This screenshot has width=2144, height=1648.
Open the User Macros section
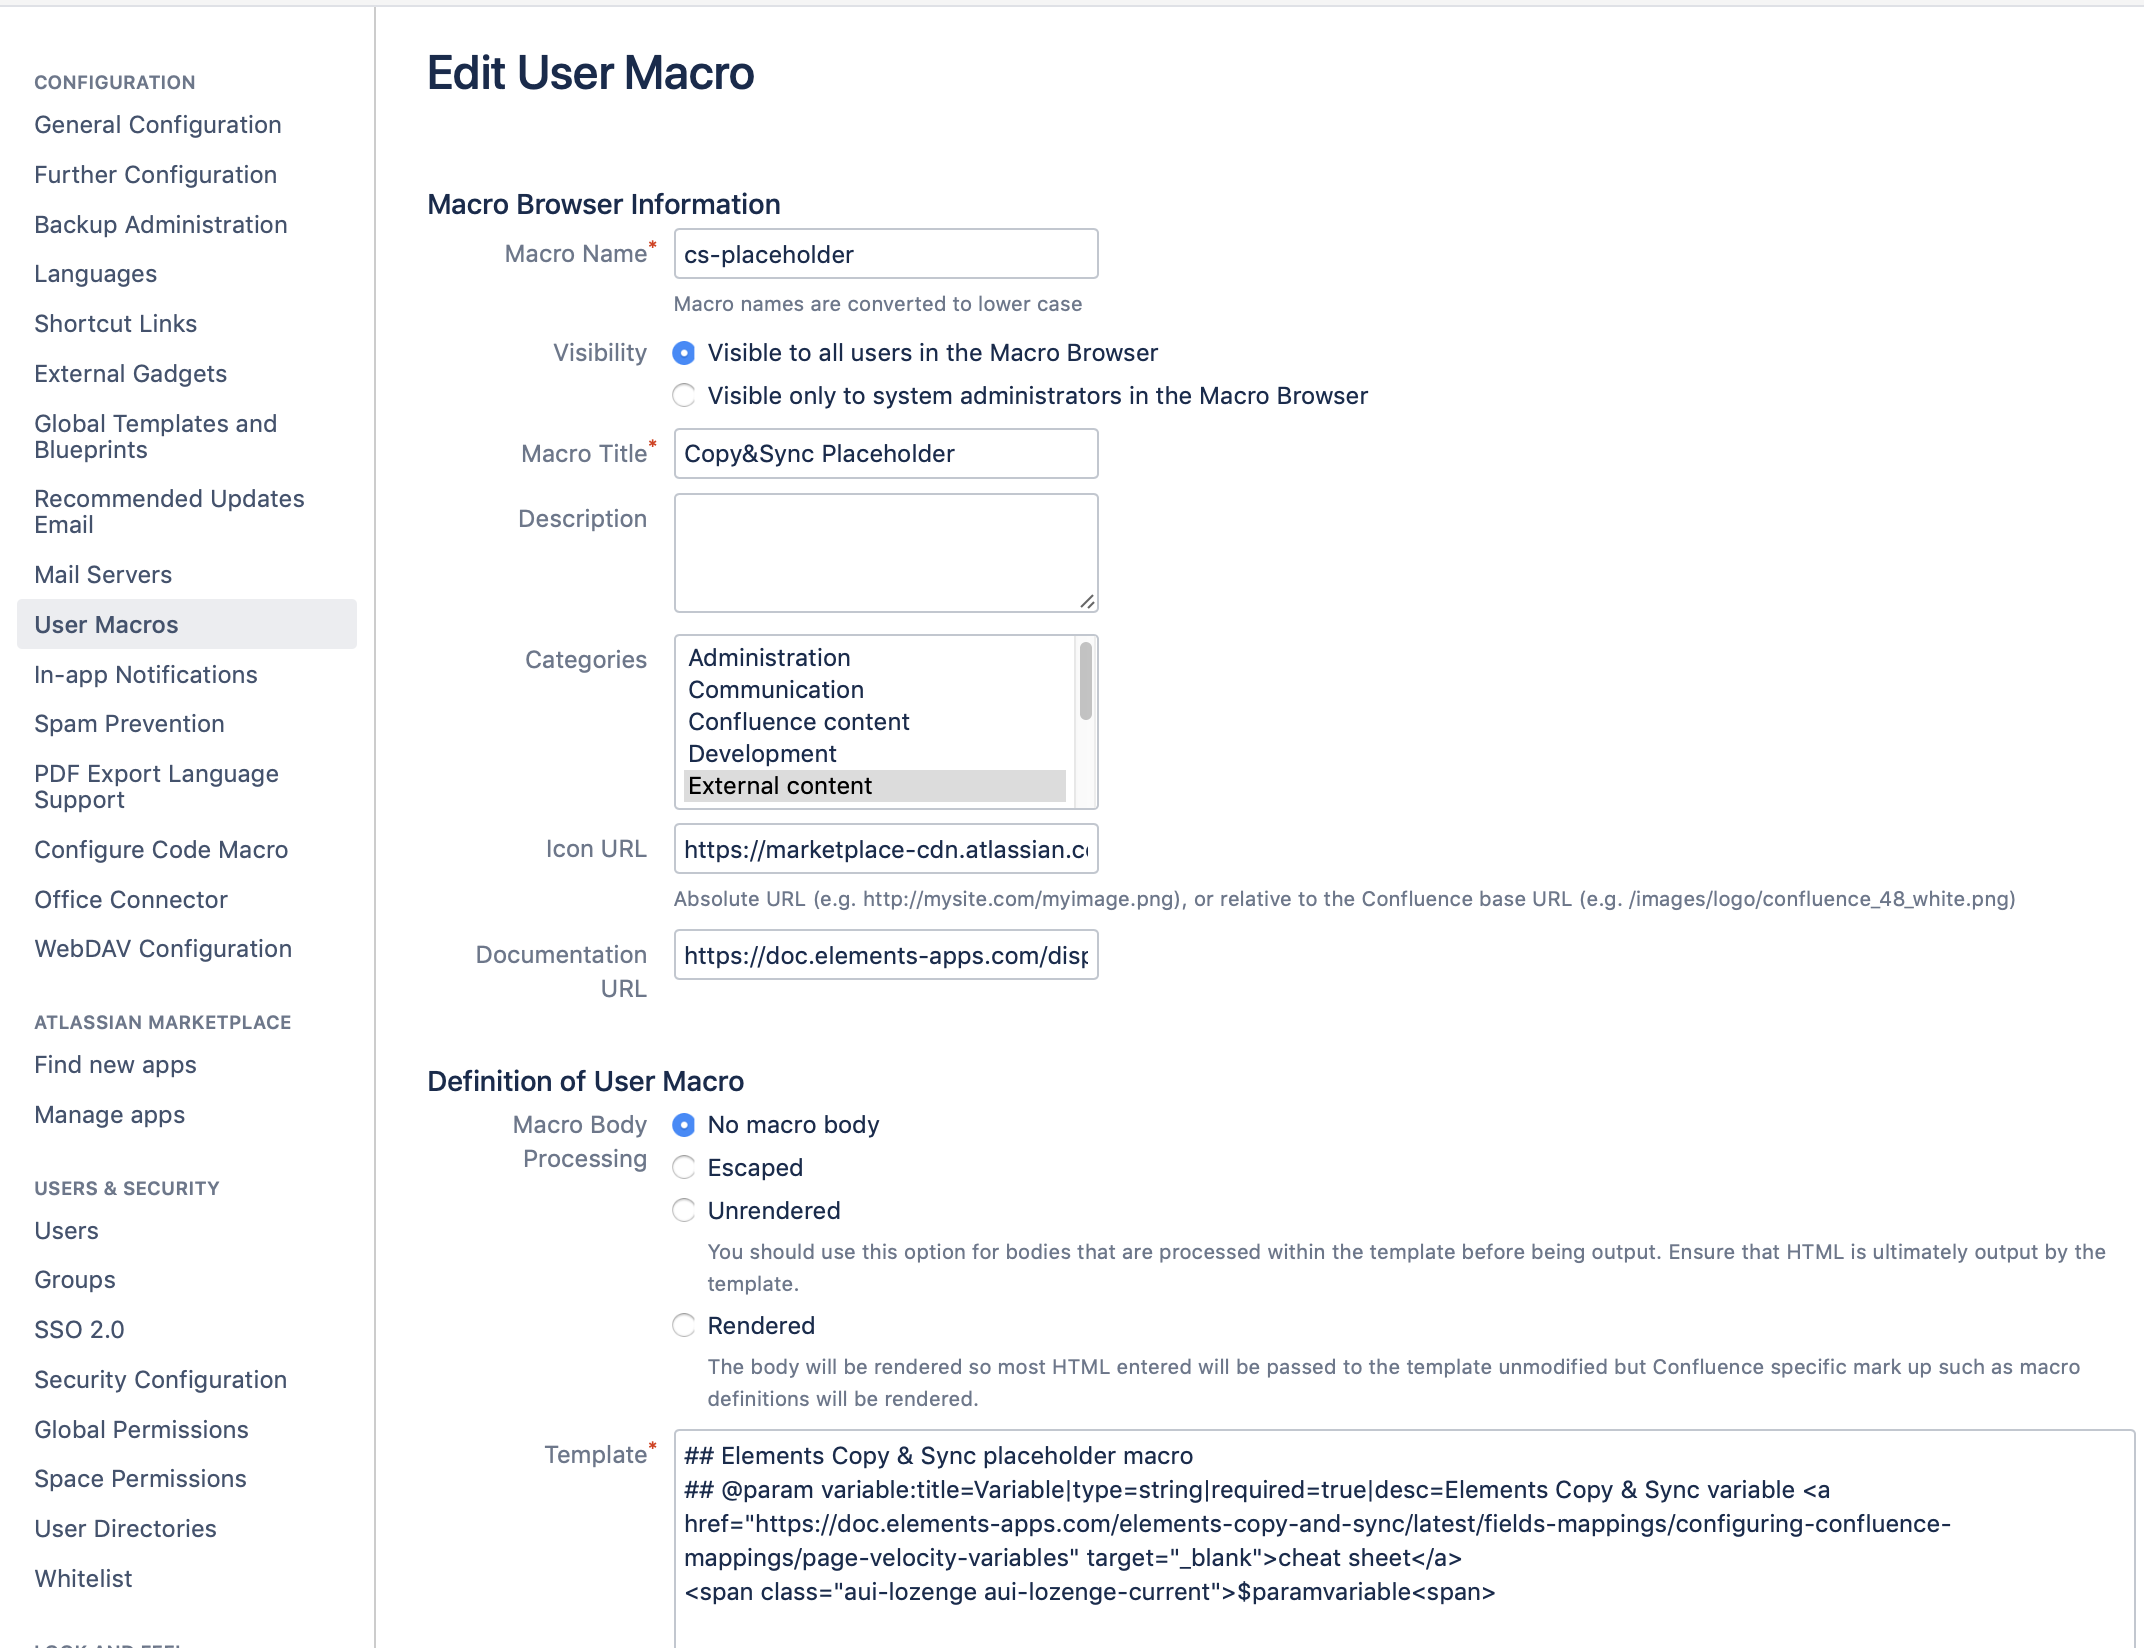(x=105, y=624)
